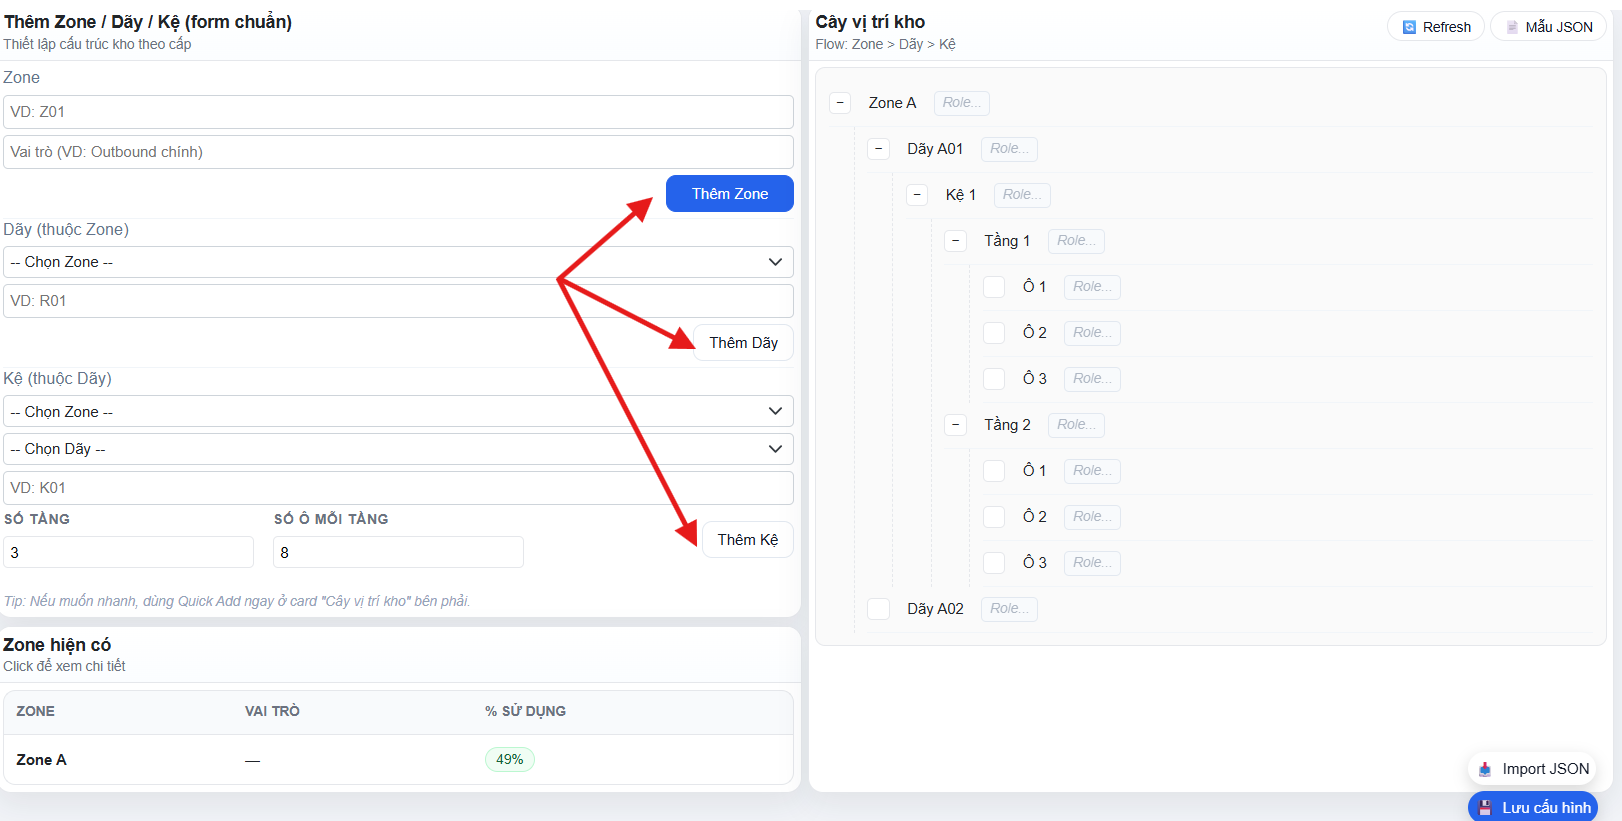Click the Thêm Zone button

click(x=730, y=194)
